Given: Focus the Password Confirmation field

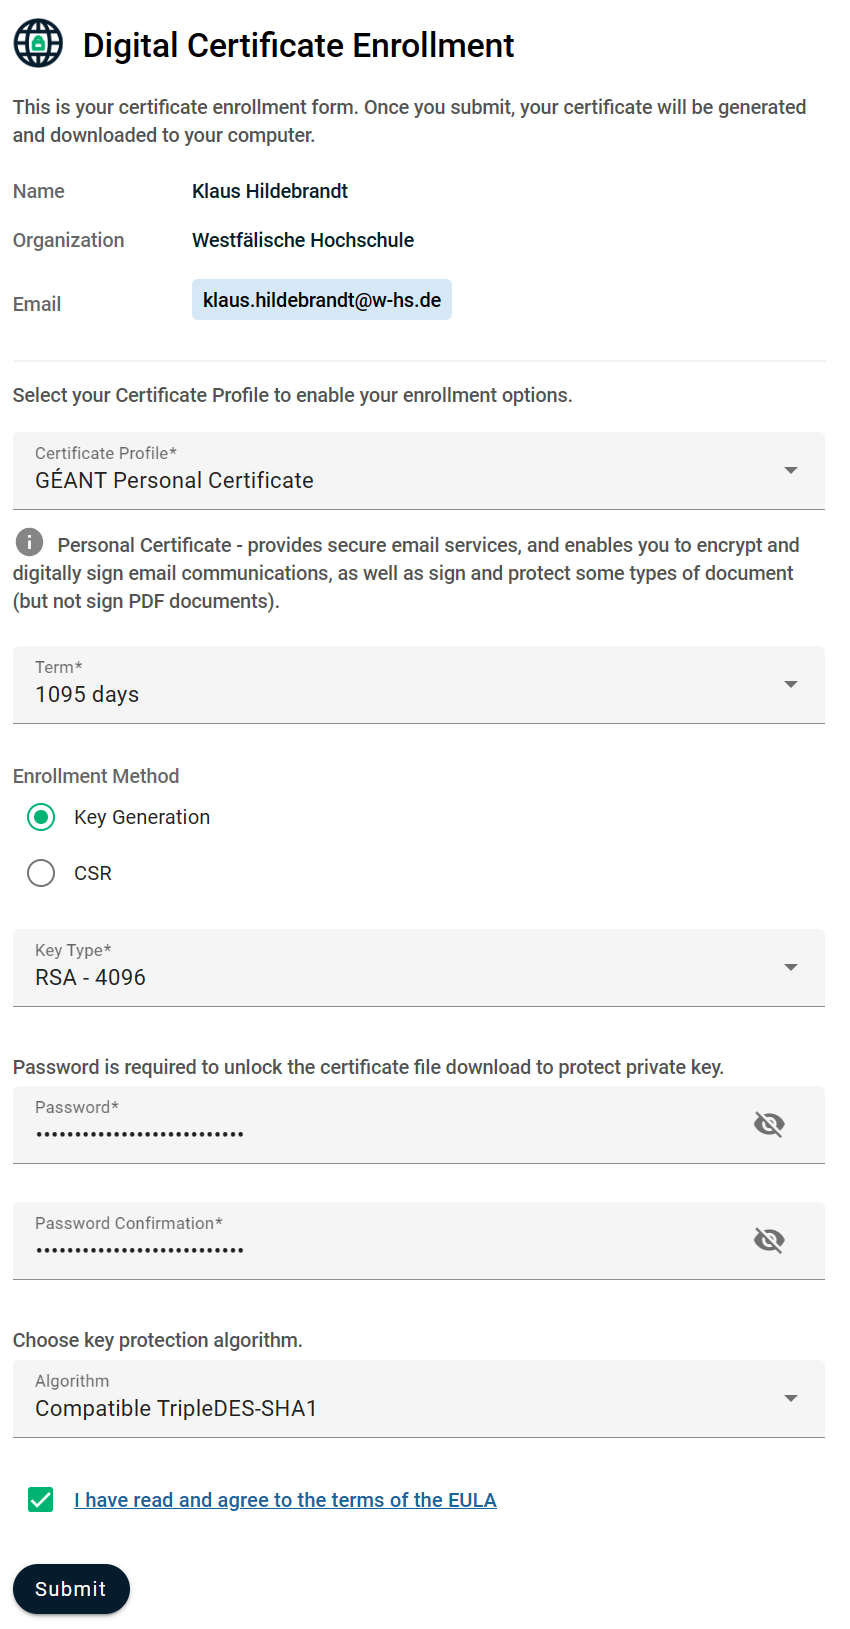Looking at the screenshot, I should [x=380, y=1249].
